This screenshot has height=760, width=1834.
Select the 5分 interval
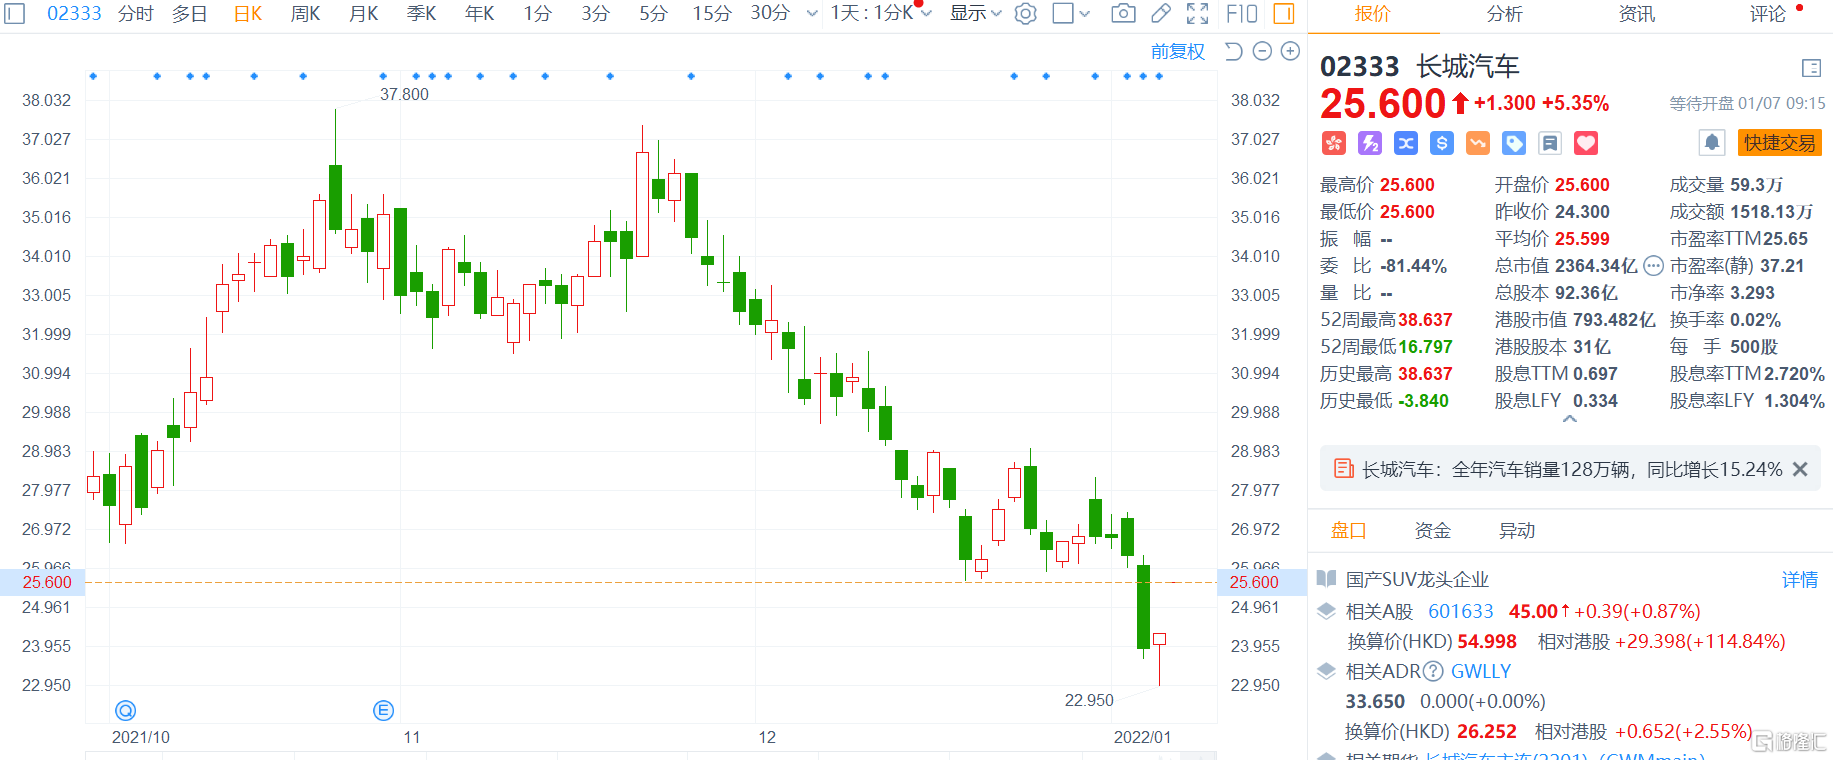[x=653, y=13]
